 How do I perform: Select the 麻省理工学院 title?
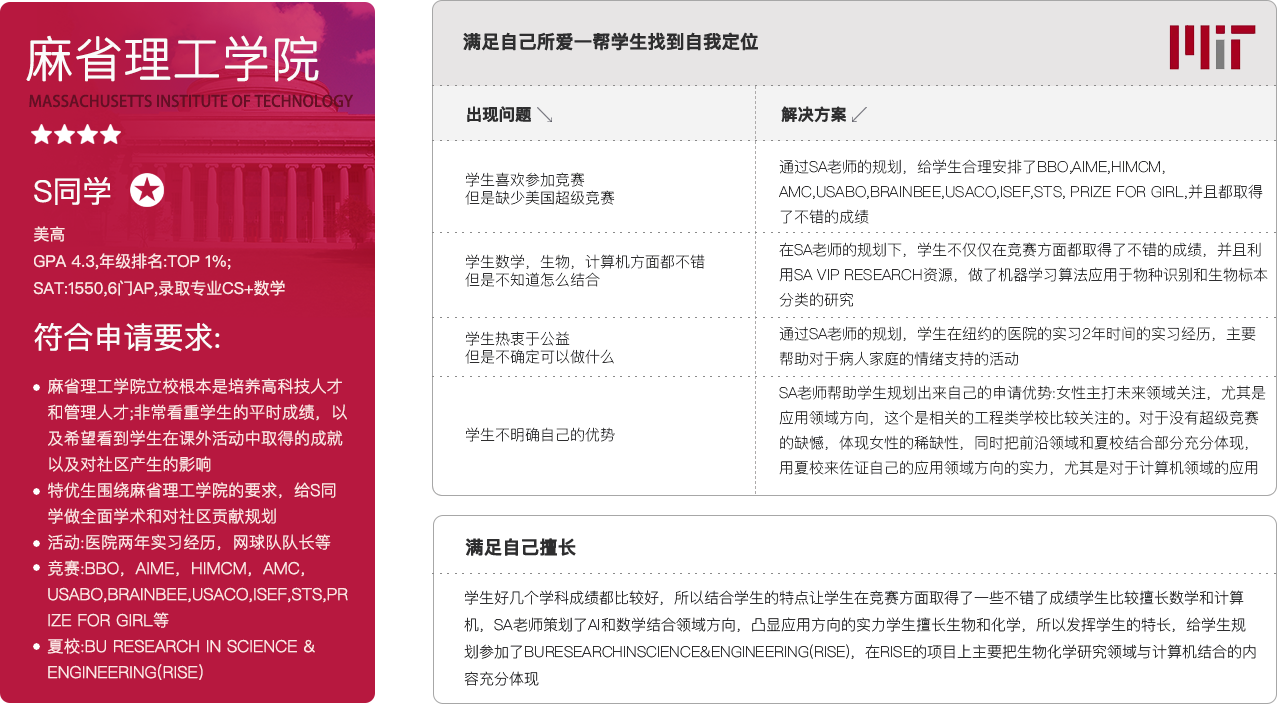[172, 60]
